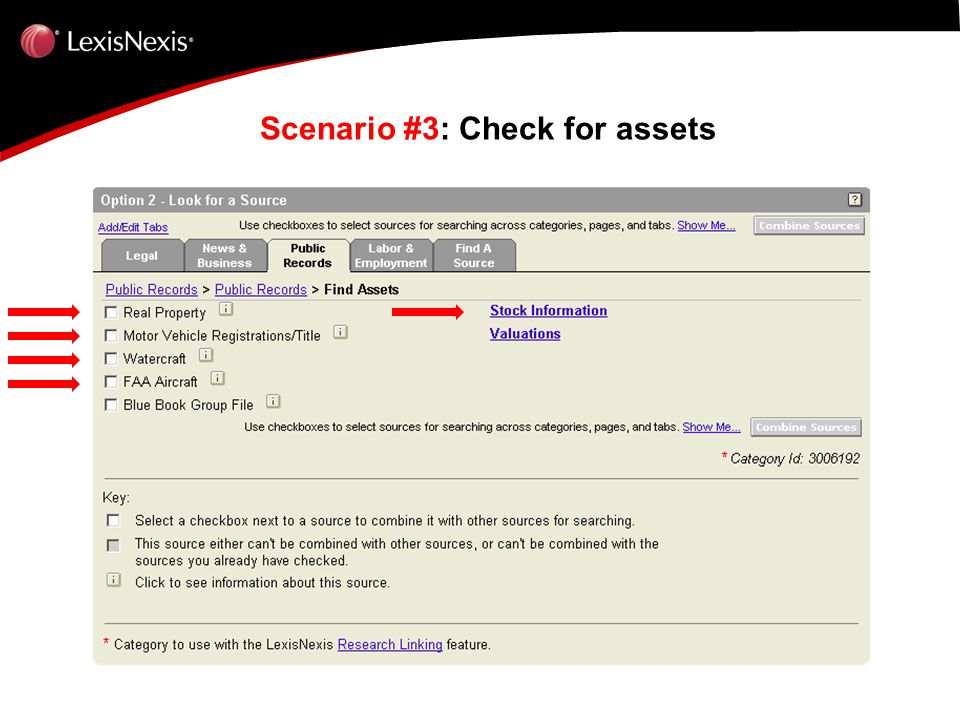Viewport: 960px width, 720px height.
Task: Switch to the Legal tab
Action: pyautogui.click(x=142, y=255)
